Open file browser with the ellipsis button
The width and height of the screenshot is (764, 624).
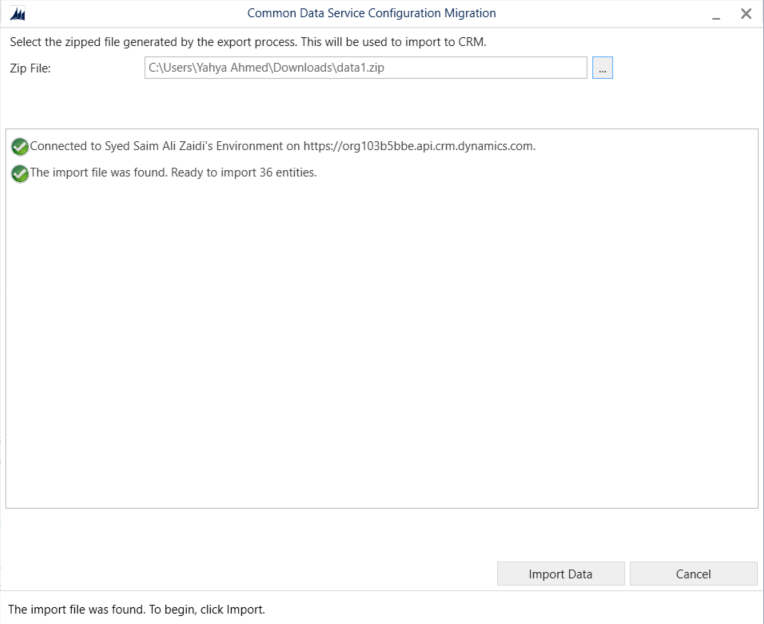click(x=602, y=68)
